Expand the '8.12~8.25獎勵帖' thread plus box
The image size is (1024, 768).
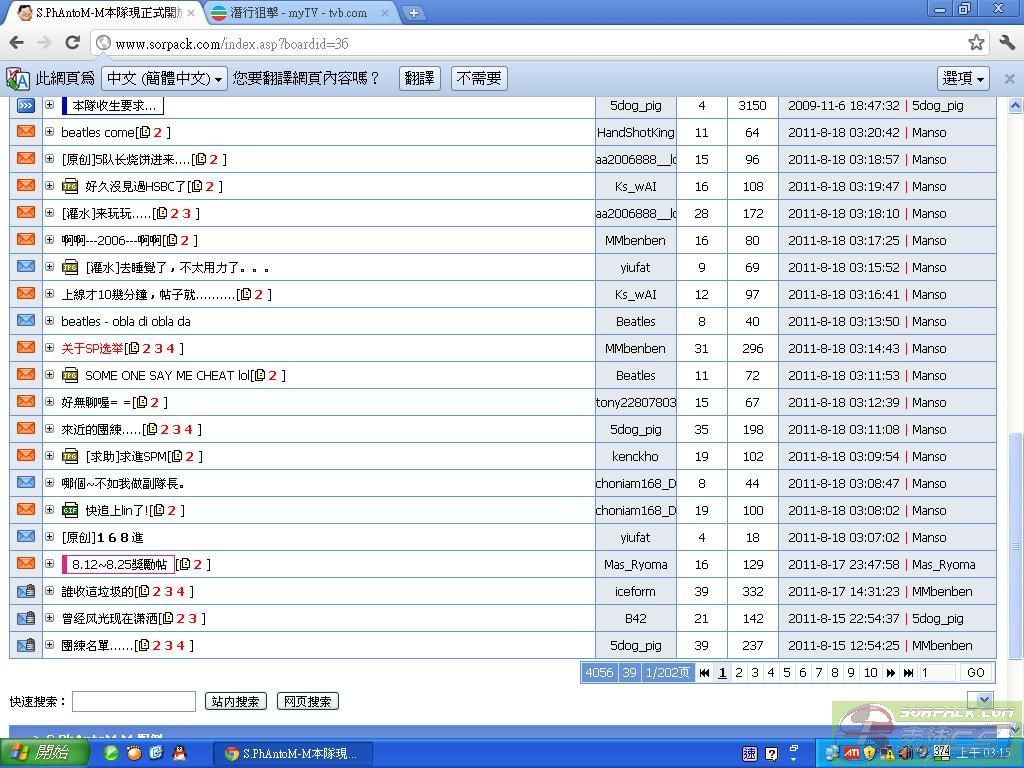[49, 564]
